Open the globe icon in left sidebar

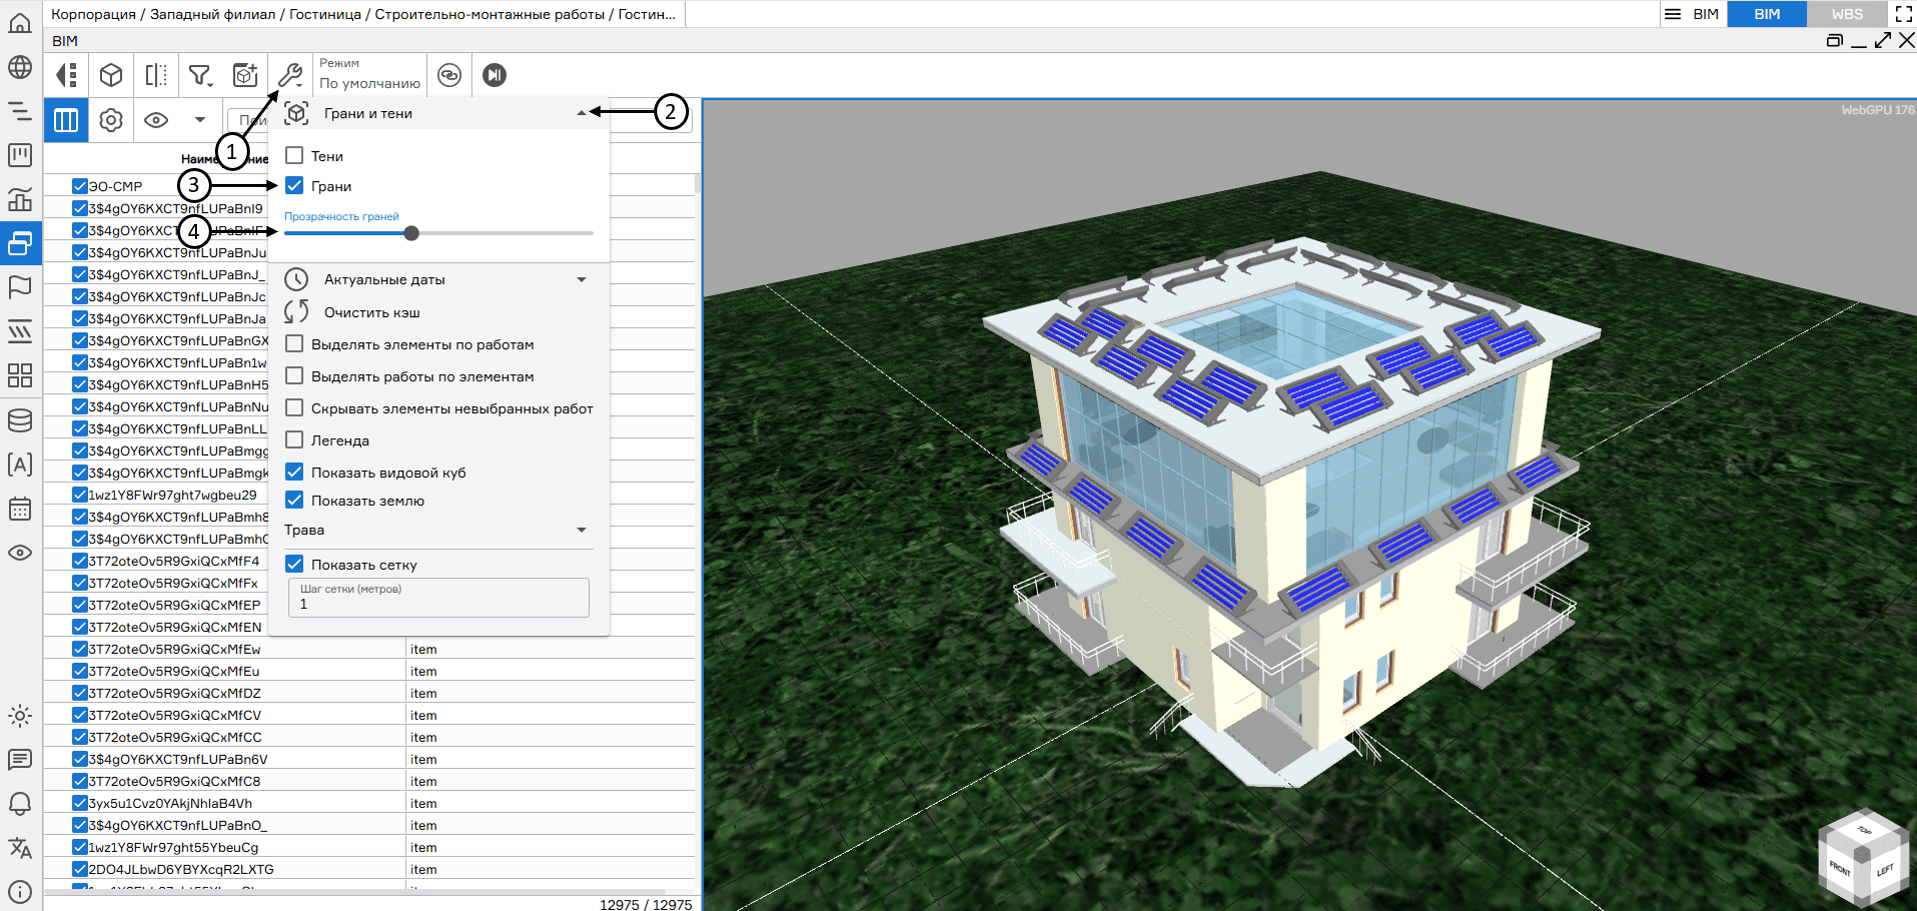pyautogui.click(x=20, y=67)
